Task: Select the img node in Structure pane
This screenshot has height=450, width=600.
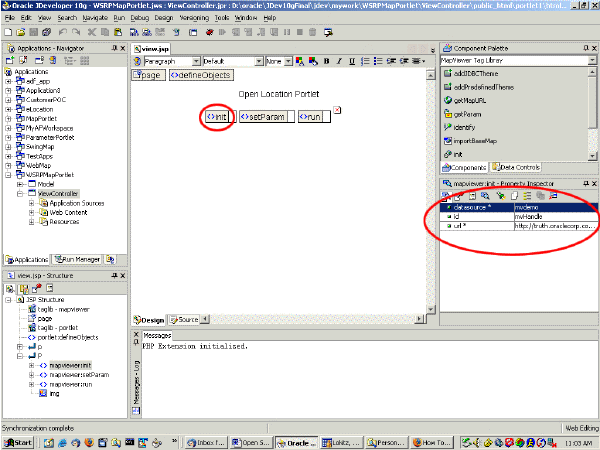Action: [x=54, y=393]
